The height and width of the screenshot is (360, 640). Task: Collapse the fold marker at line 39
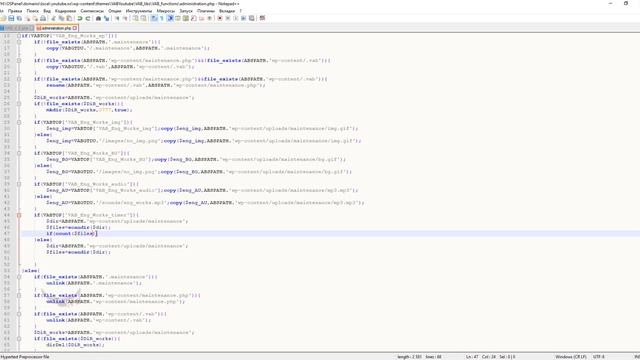[x=19, y=184]
